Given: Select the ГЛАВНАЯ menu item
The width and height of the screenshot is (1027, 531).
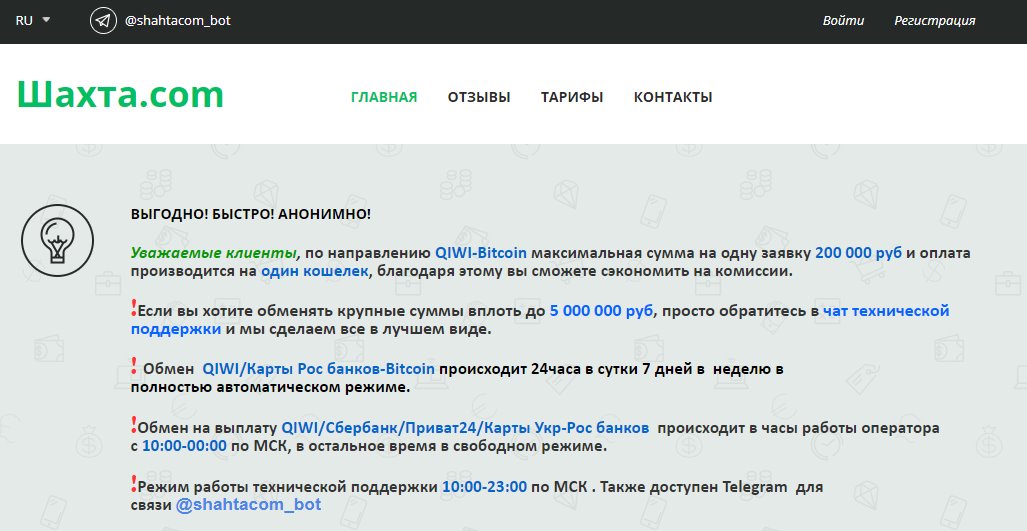Looking at the screenshot, I should click(x=384, y=97).
